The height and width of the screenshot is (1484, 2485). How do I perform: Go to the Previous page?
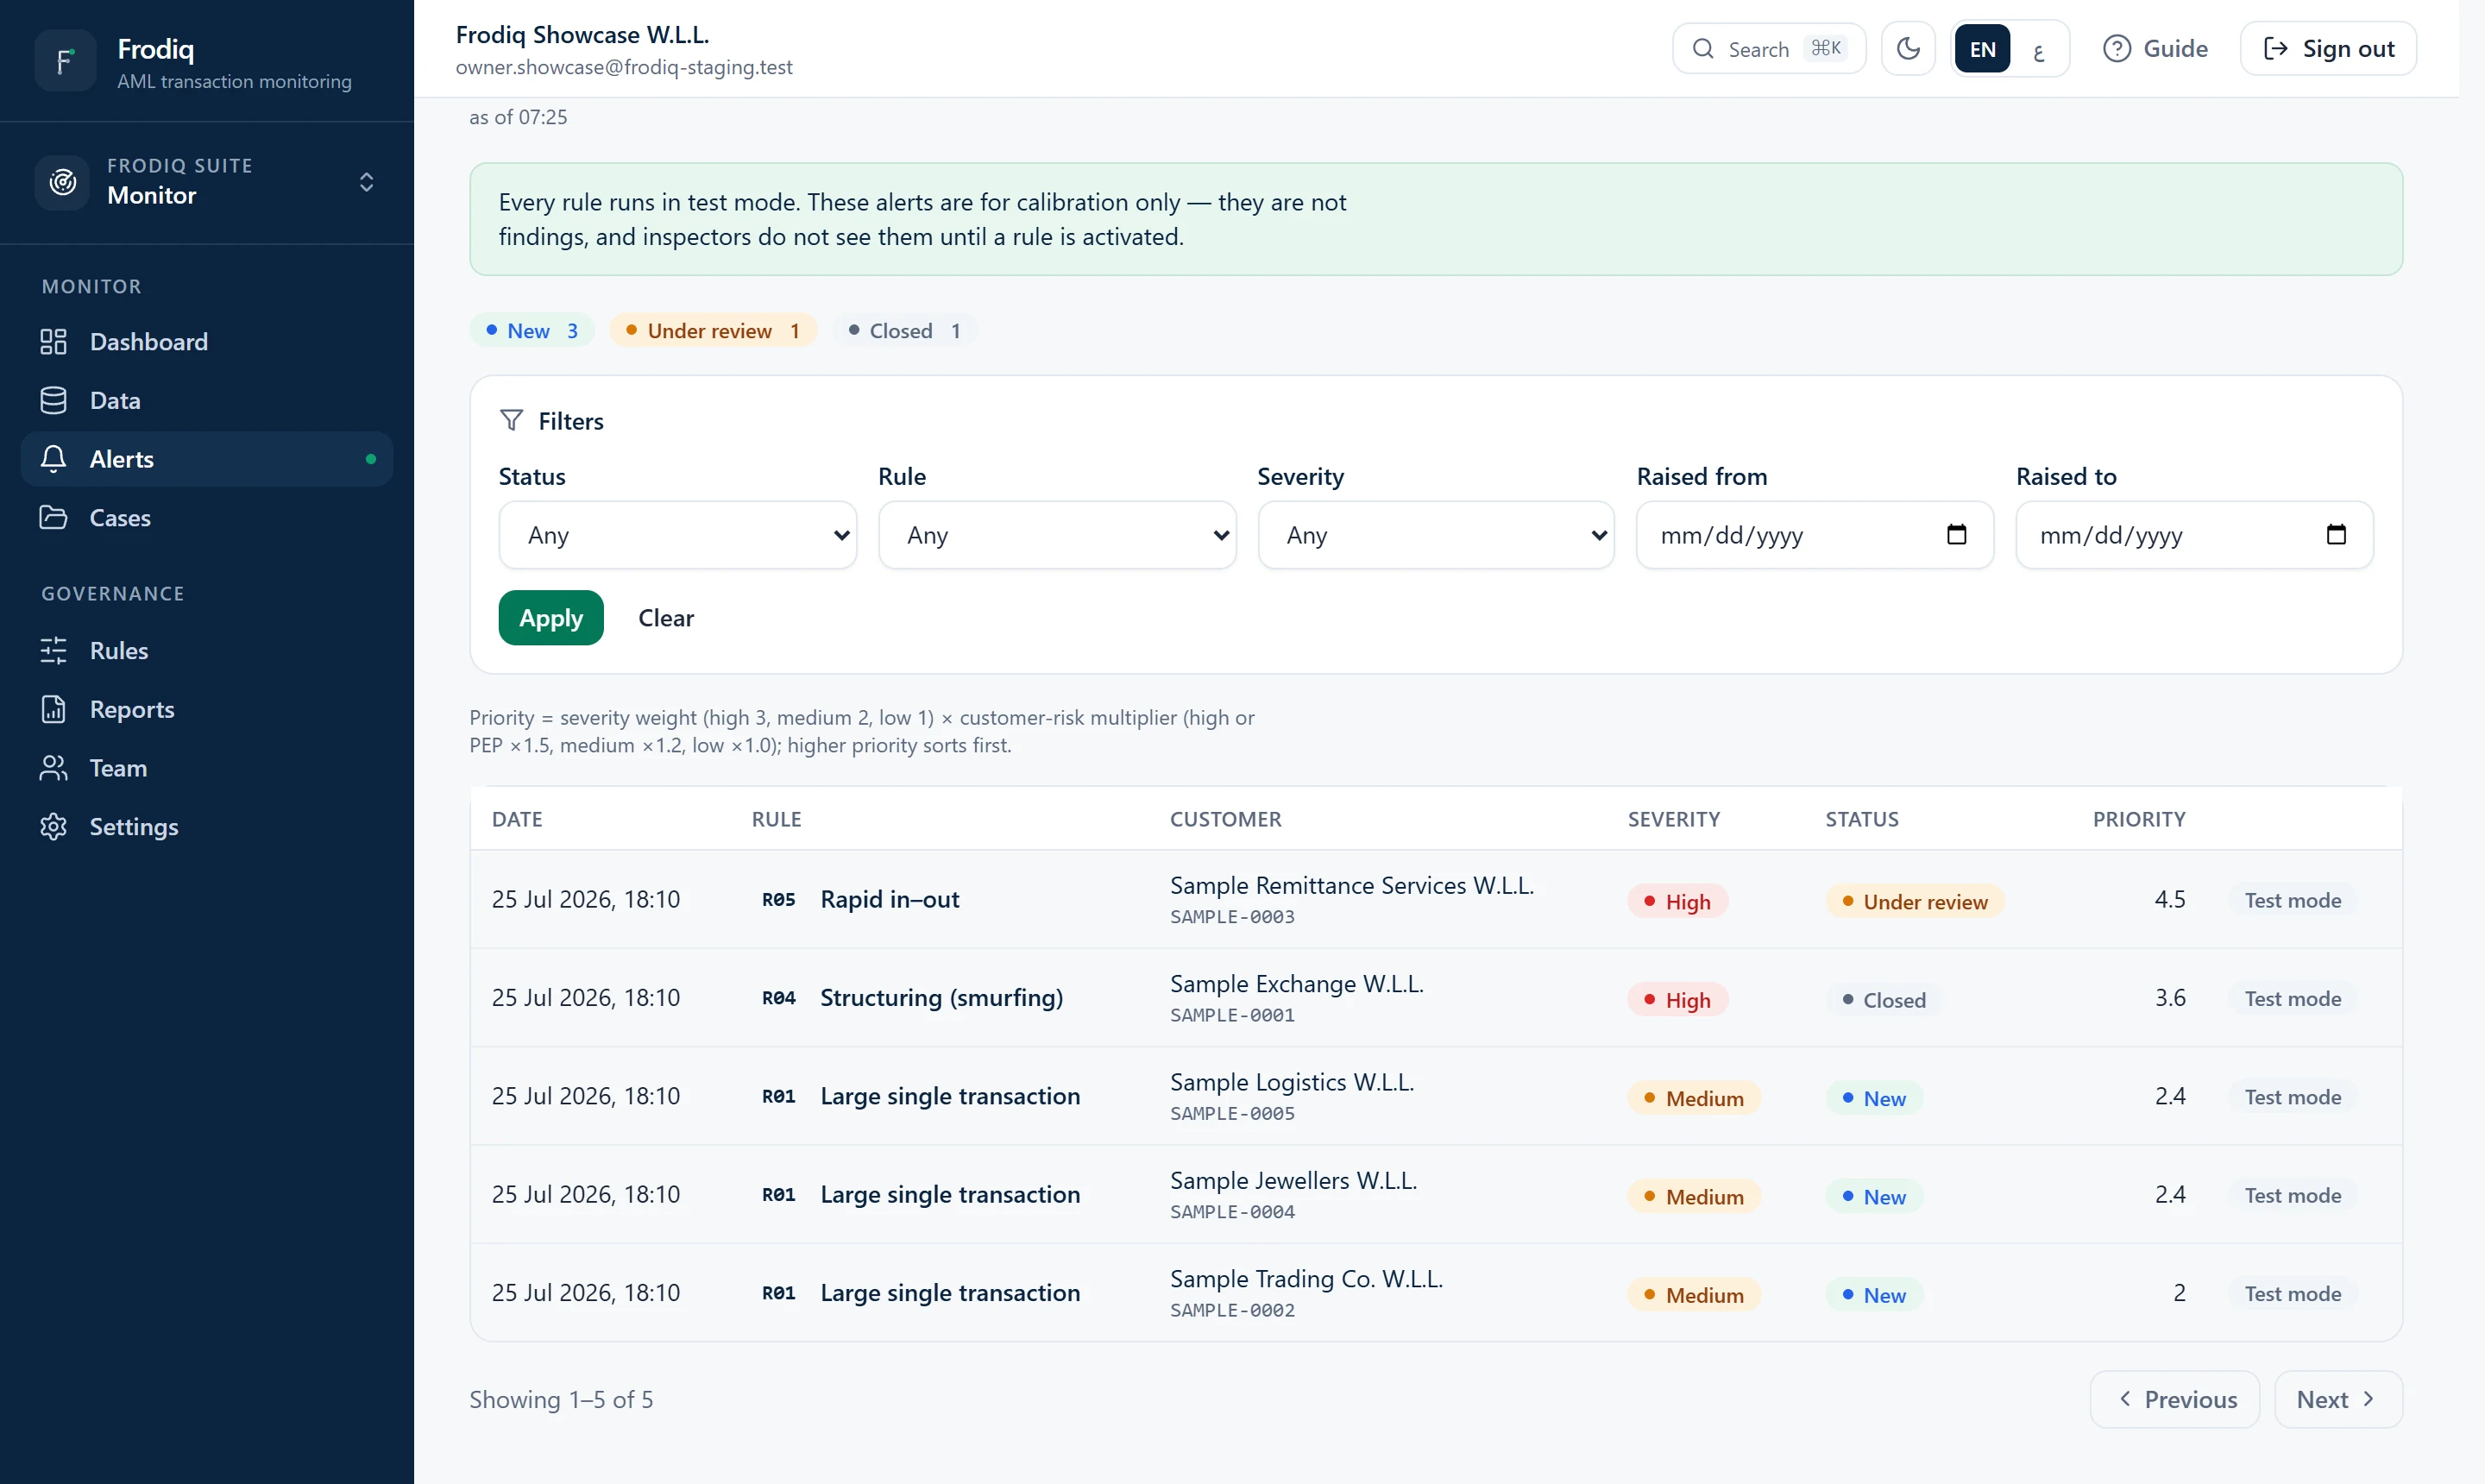coord(2175,1400)
